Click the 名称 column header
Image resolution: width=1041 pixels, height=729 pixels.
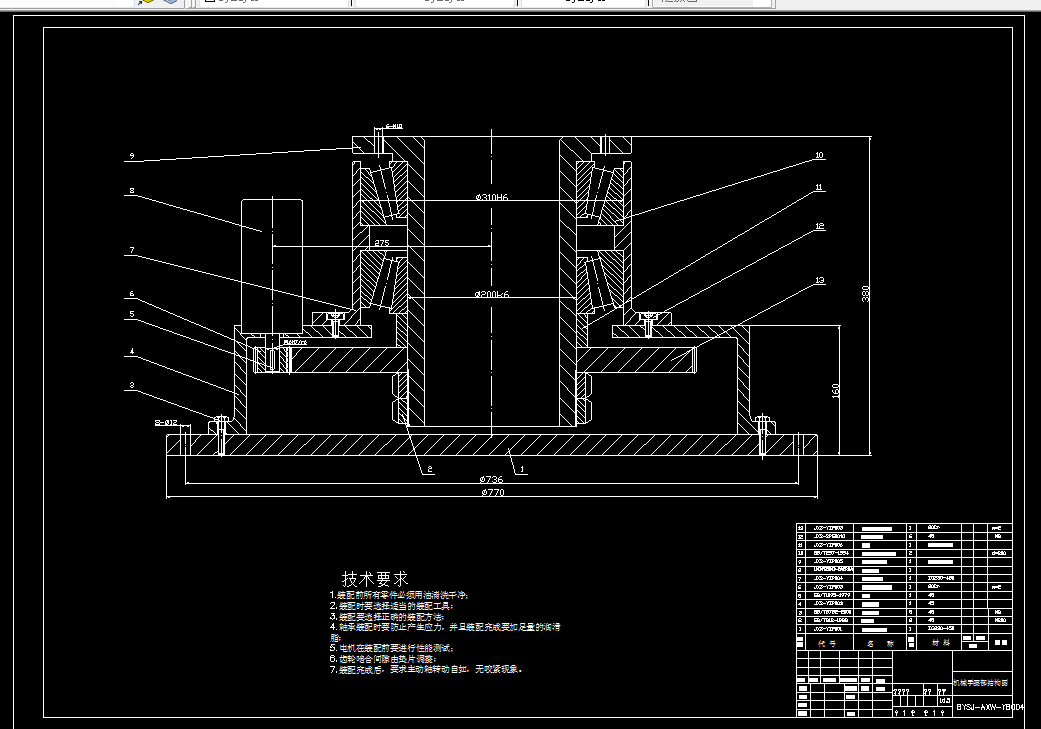(881, 643)
